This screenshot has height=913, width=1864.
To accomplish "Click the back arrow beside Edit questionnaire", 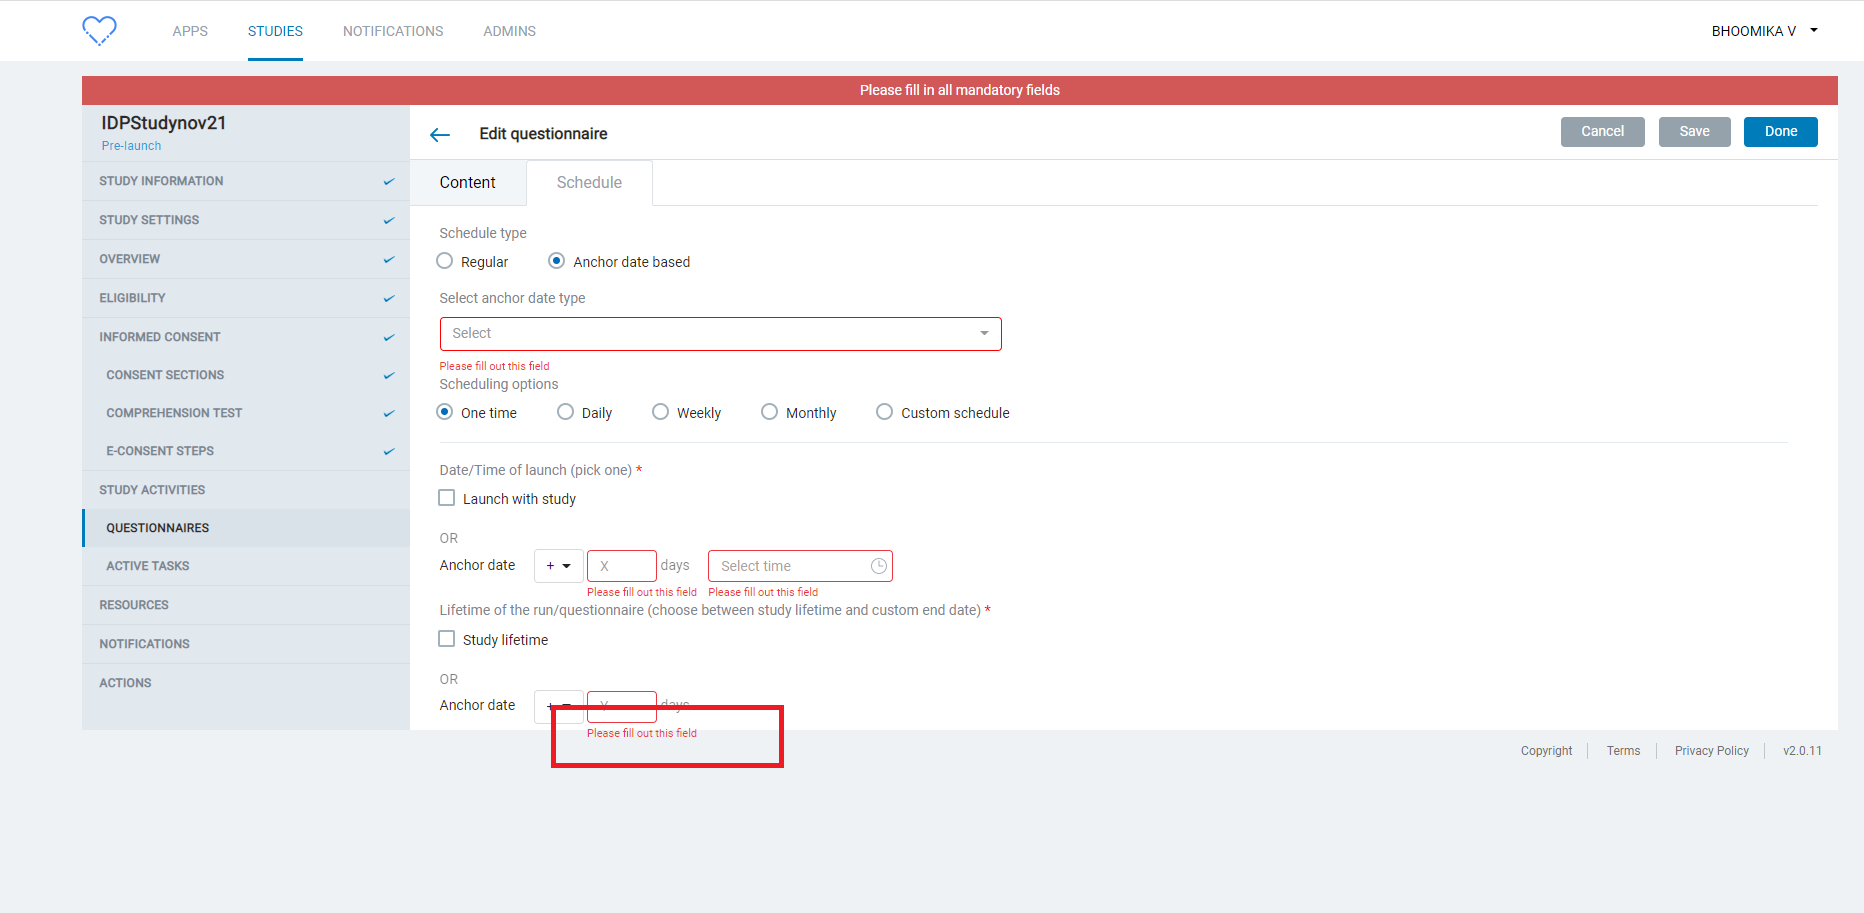I will click(x=440, y=133).
